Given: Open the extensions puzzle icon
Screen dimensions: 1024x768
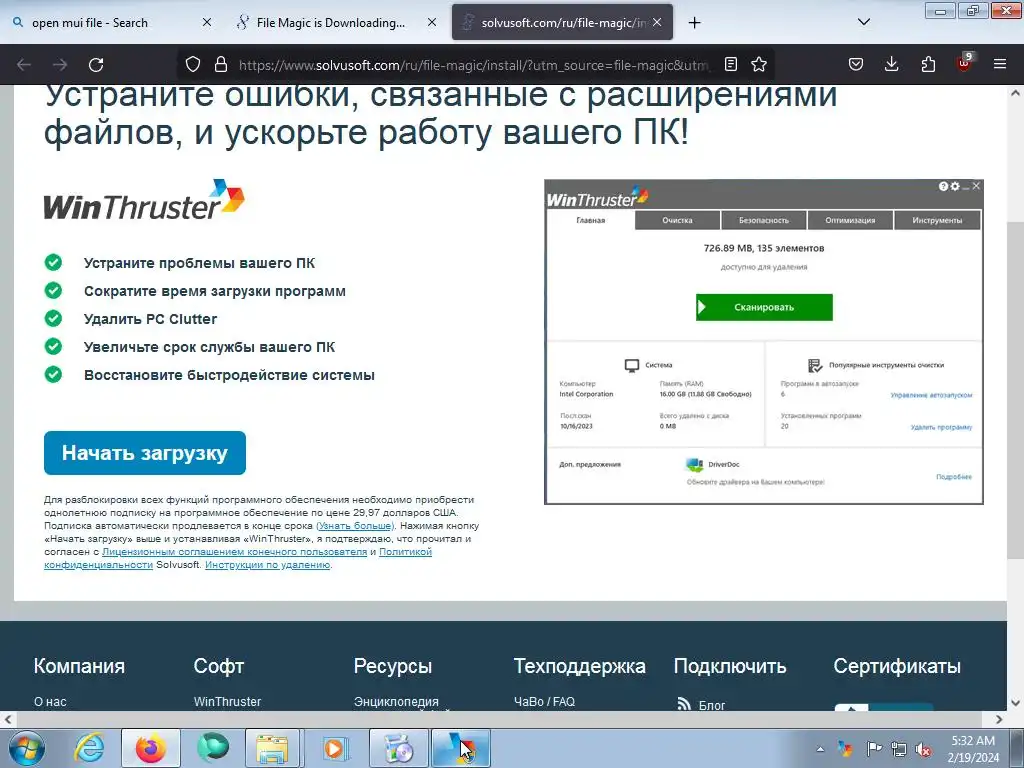Looking at the screenshot, I should [x=928, y=64].
